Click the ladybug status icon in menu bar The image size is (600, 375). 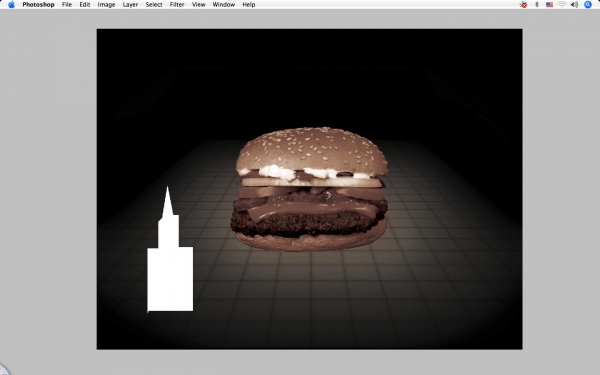(x=523, y=5)
